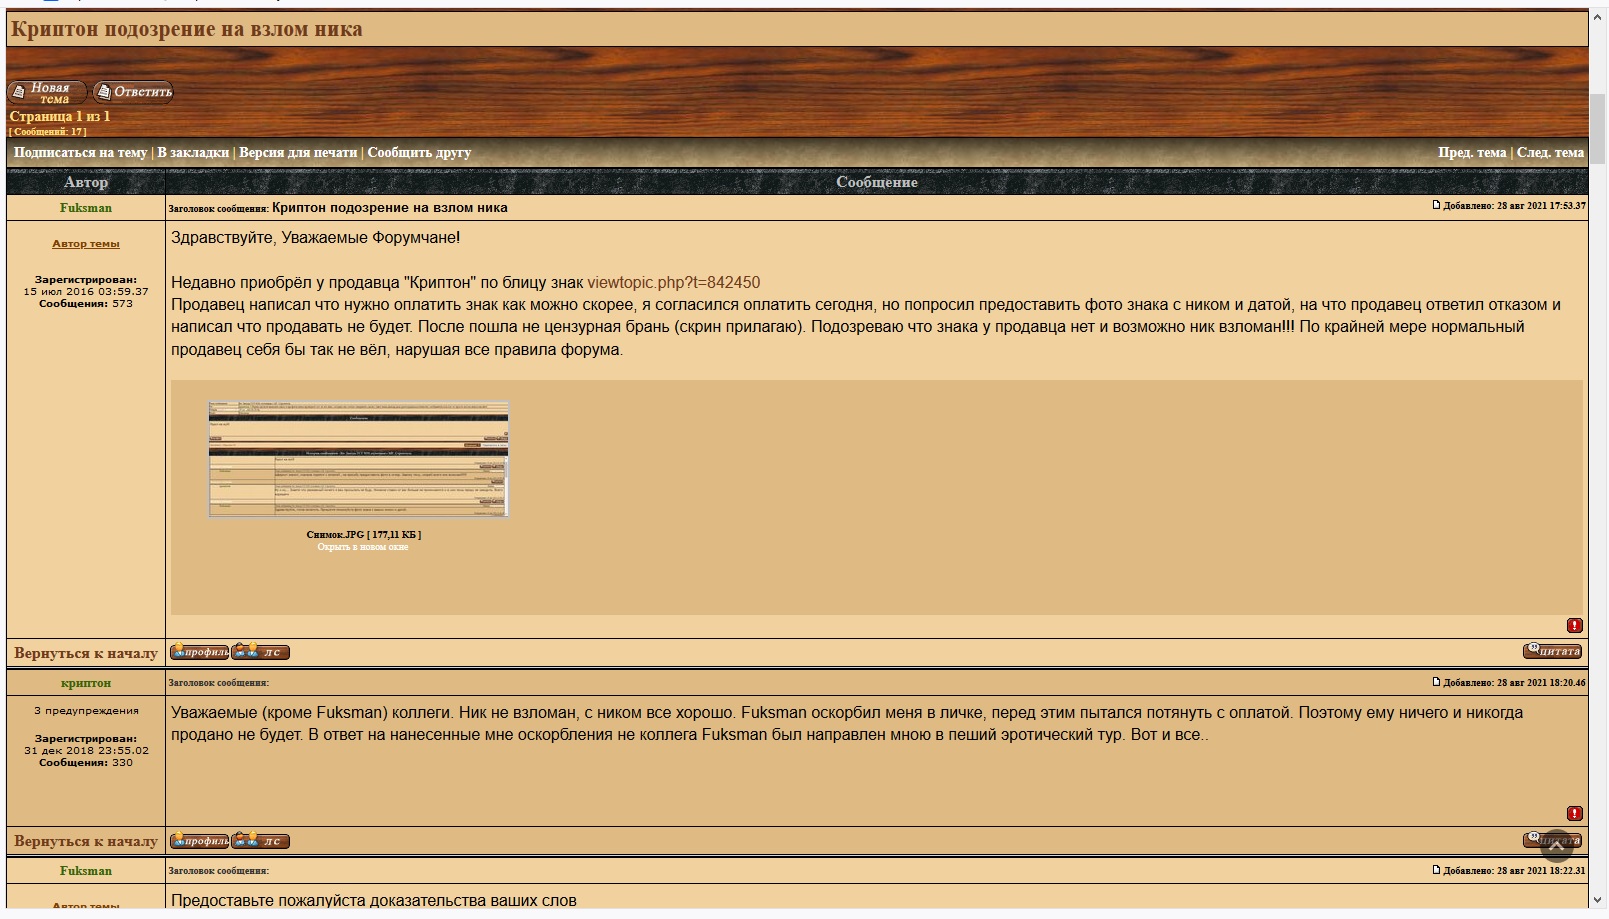
Task: Click Сообщить другу link
Action: coord(419,153)
